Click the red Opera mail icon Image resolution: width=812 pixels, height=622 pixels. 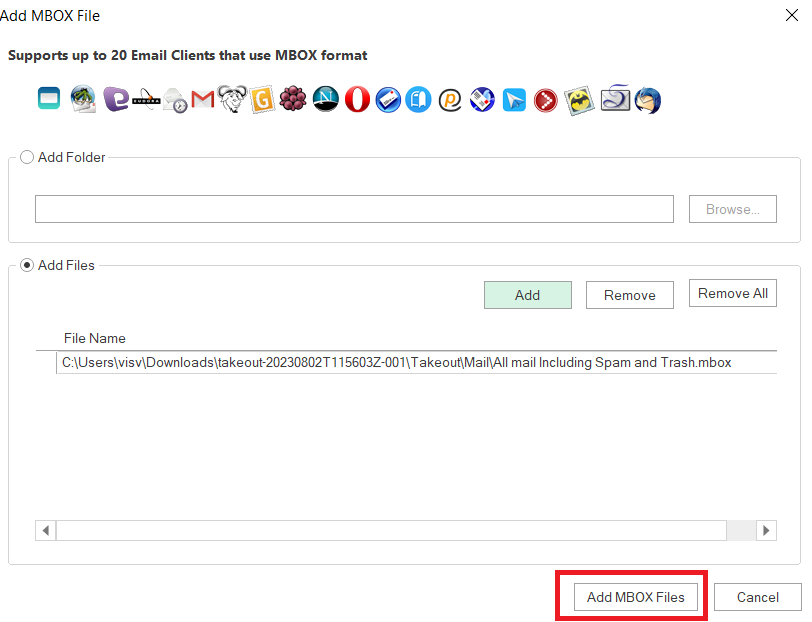pos(357,99)
